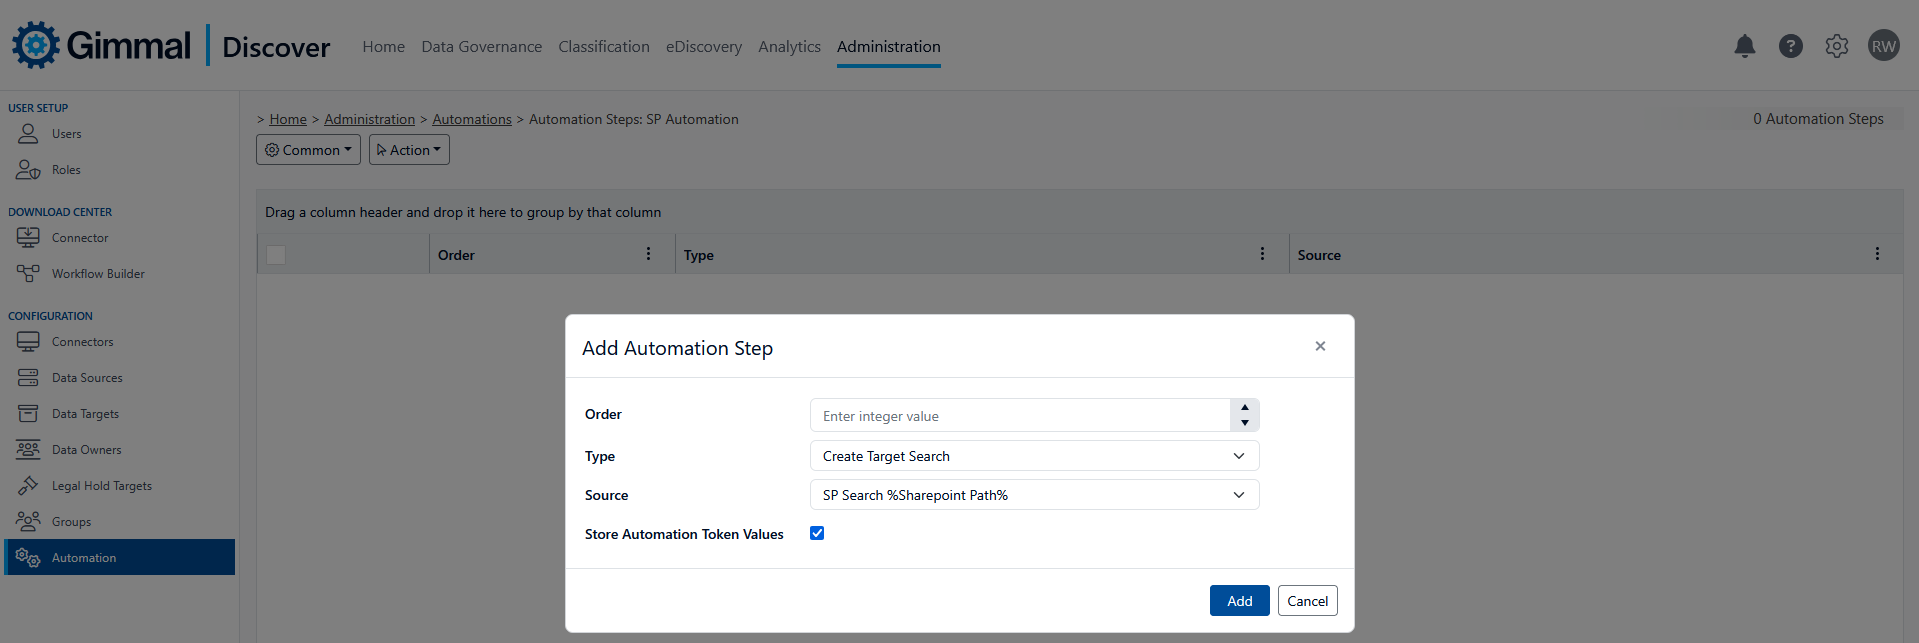Image resolution: width=1919 pixels, height=643 pixels.
Task: Open the help question mark icon
Action: 1790,46
